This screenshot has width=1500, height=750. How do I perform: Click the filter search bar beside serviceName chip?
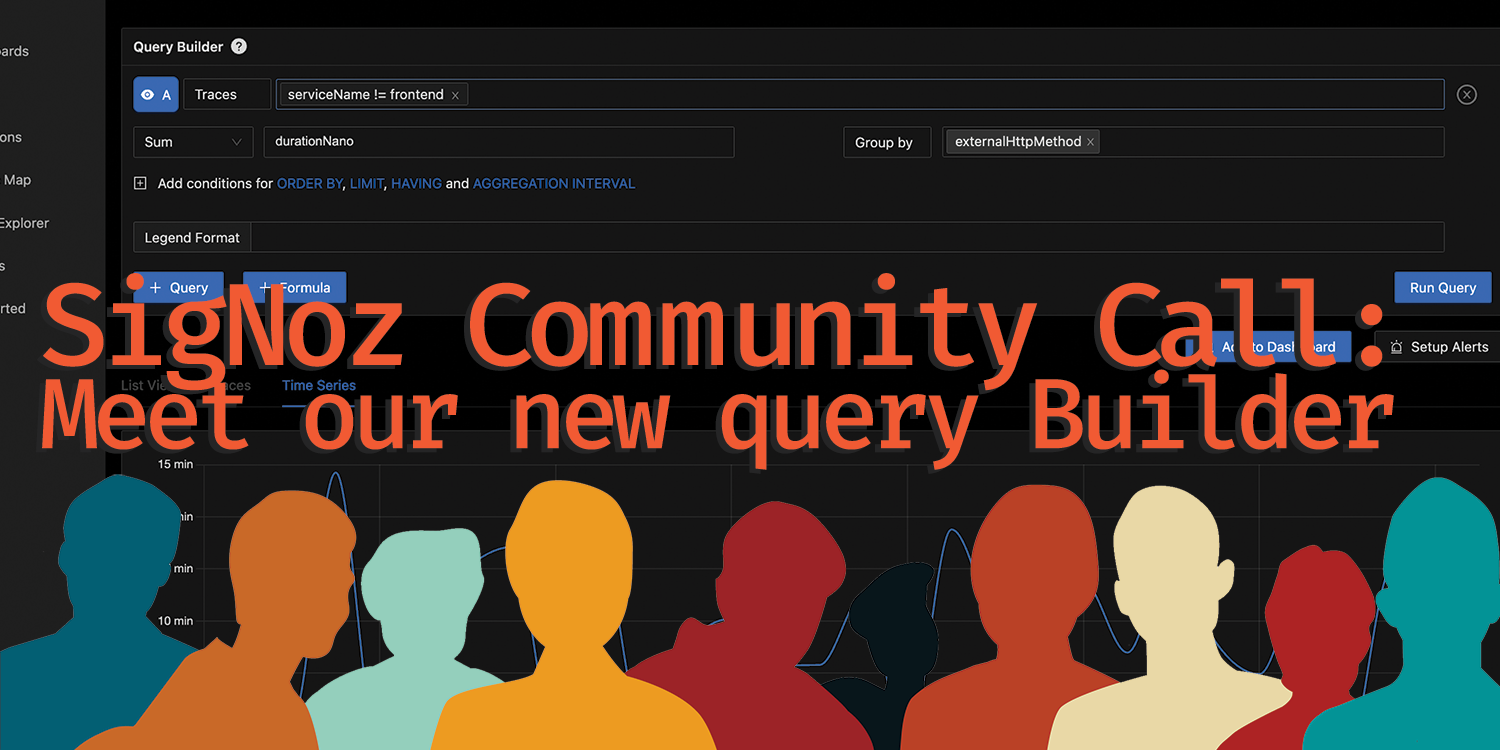(955, 95)
